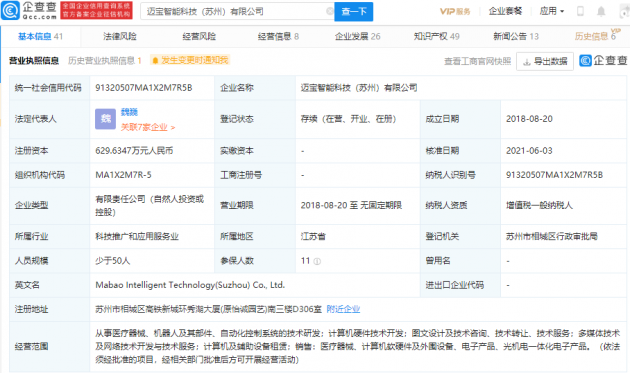Click the 查一下 search button
Viewport: 630px width, 373px height.
pyautogui.click(x=354, y=12)
